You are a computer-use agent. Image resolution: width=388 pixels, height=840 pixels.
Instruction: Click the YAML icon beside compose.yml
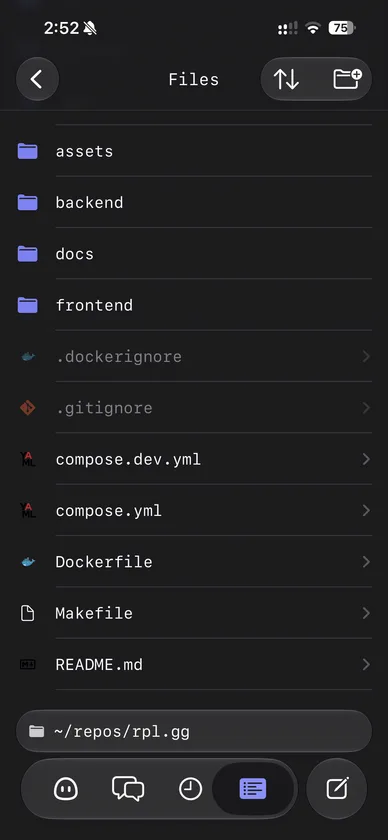tap(27, 511)
